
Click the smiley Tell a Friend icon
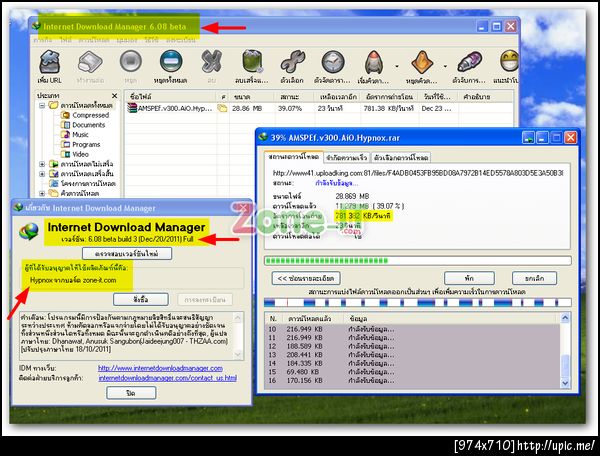point(510,61)
